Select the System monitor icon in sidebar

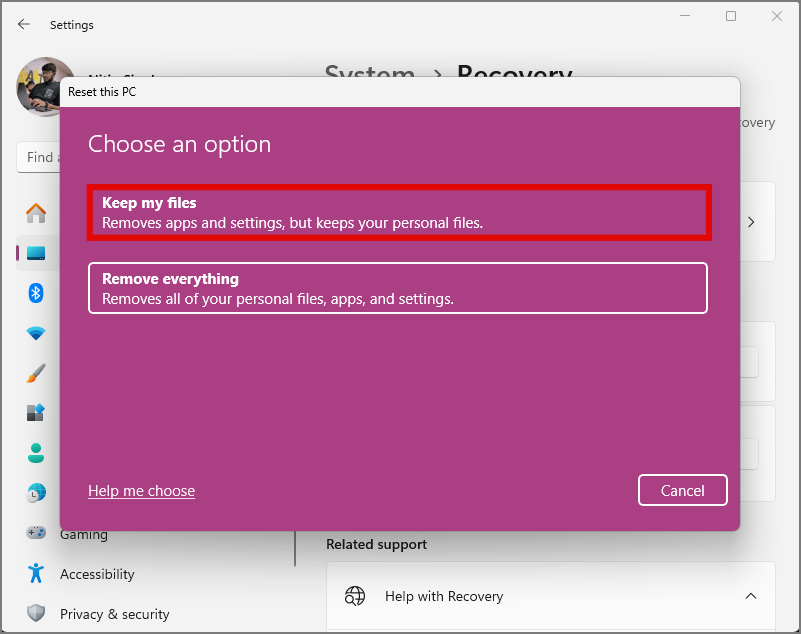[36, 253]
